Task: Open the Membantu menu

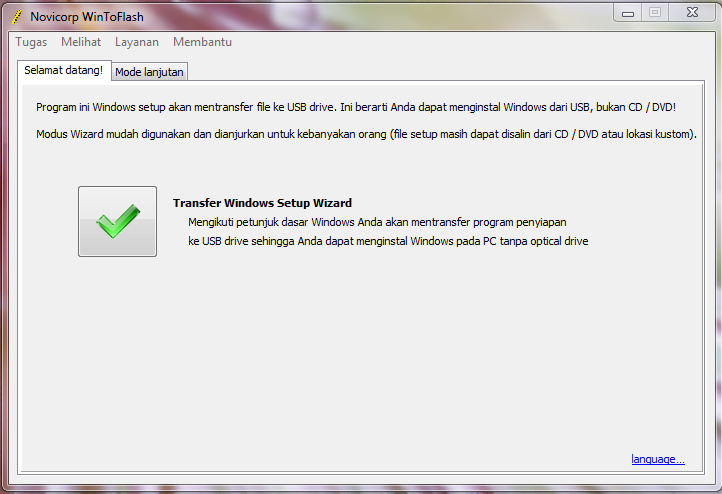Action: [203, 42]
